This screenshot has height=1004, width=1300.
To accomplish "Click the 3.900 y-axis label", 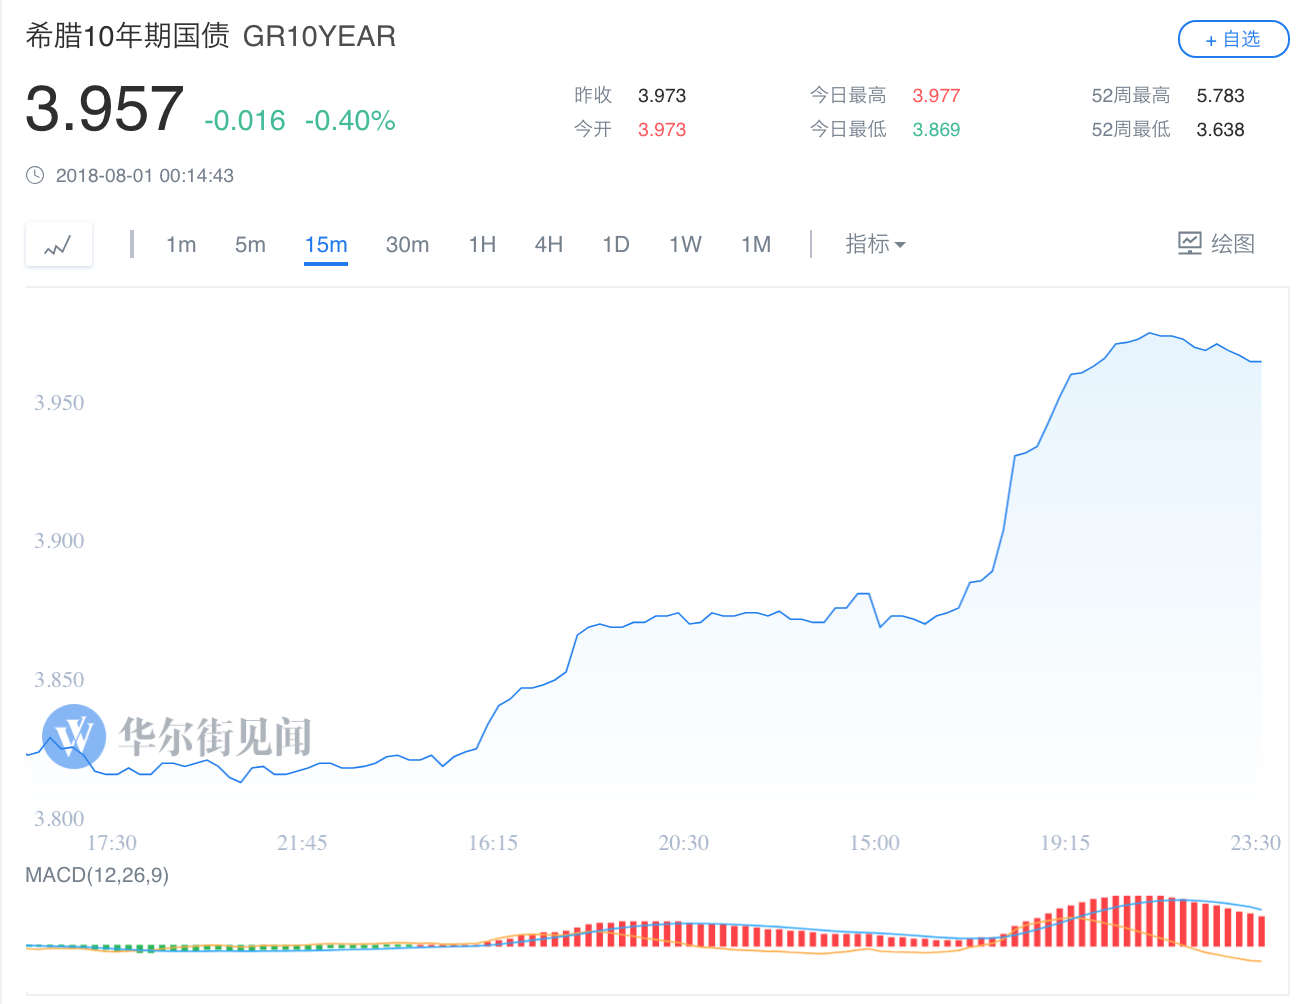I will pyautogui.click(x=59, y=541).
